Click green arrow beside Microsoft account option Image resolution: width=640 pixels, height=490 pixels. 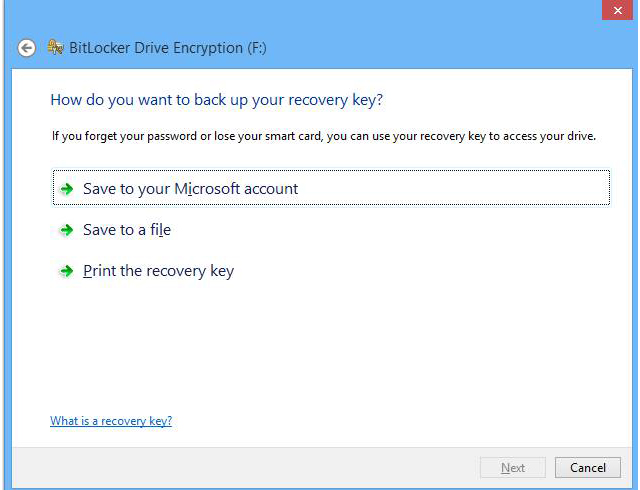(x=67, y=189)
